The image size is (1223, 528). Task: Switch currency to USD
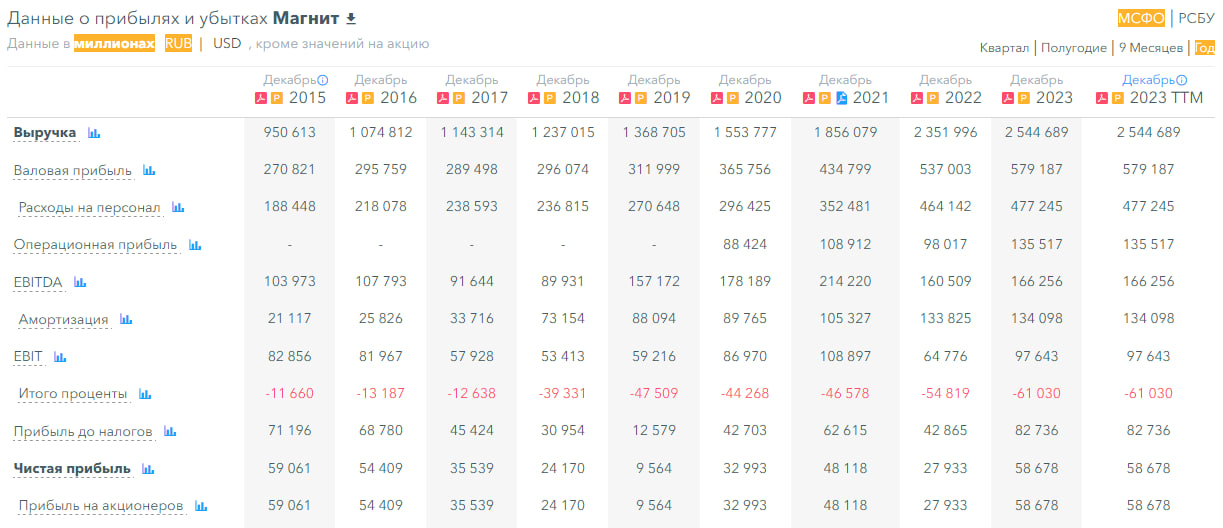click(x=227, y=44)
